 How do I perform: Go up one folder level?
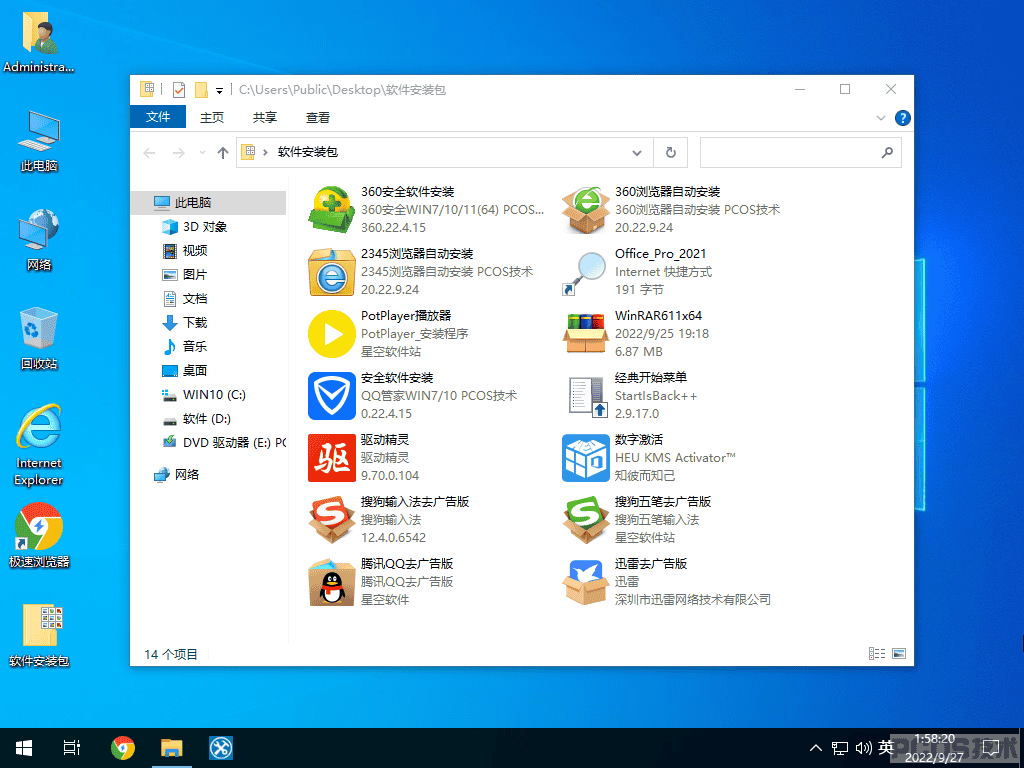(x=223, y=153)
